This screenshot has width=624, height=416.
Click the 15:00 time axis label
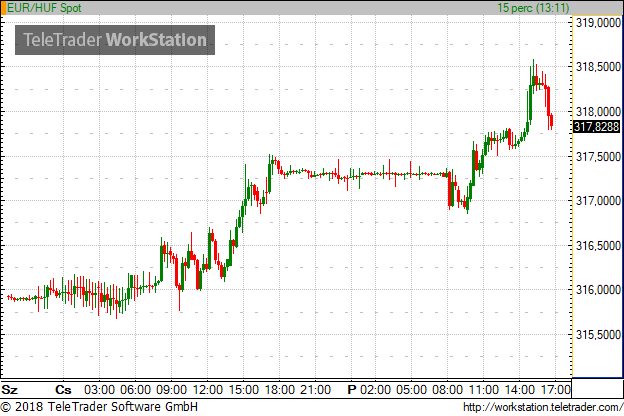point(244,389)
